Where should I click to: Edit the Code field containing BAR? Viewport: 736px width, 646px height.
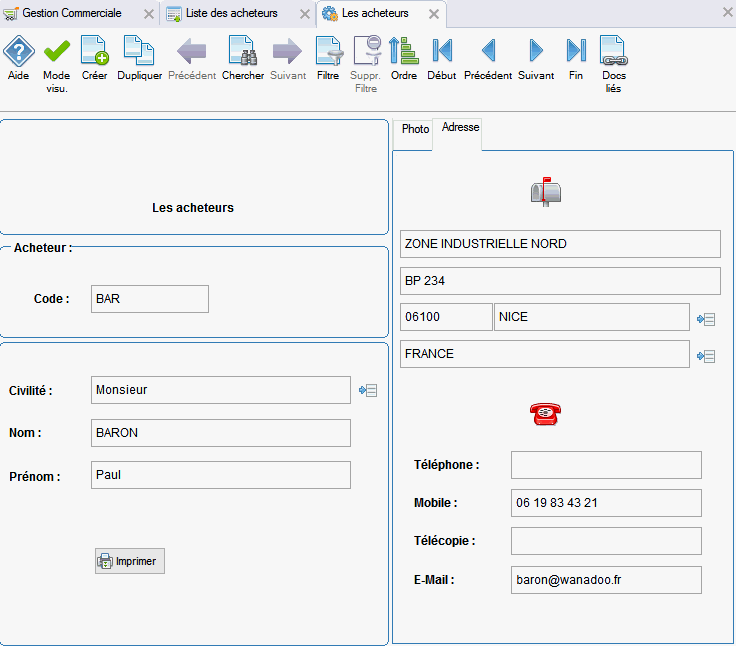coord(150,299)
